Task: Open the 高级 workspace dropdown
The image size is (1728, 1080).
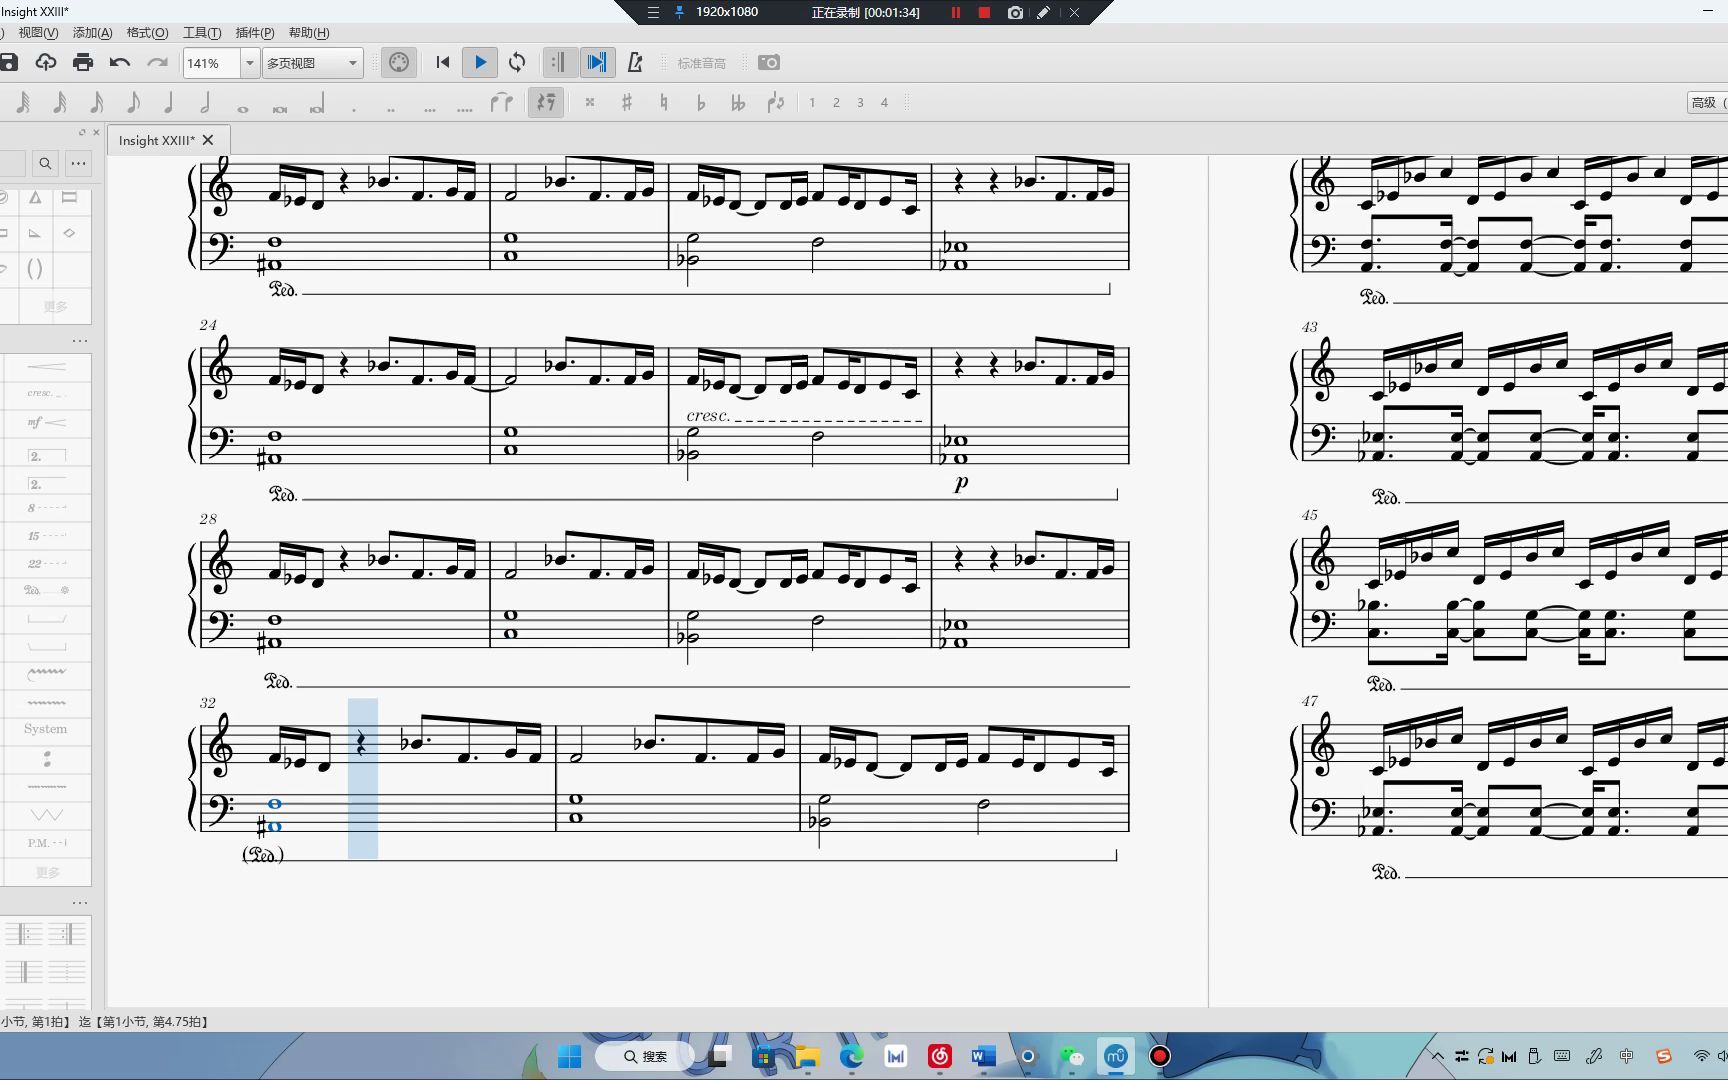Action: point(1707,102)
